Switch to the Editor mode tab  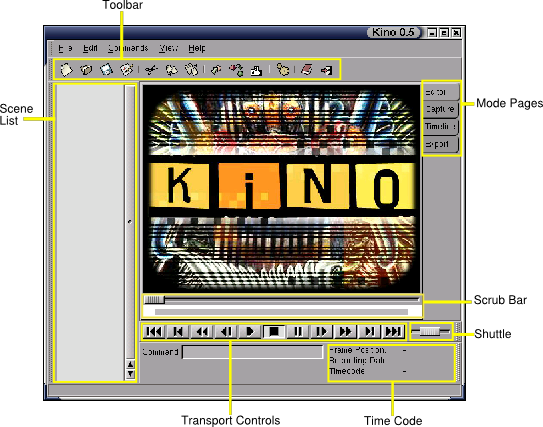pyautogui.click(x=441, y=92)
